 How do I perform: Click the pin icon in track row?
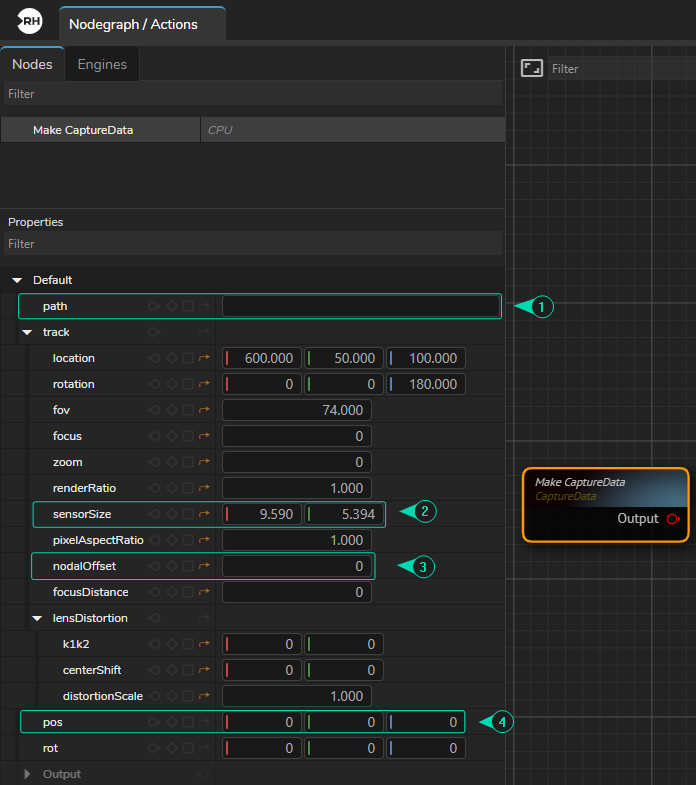point(154,332)
